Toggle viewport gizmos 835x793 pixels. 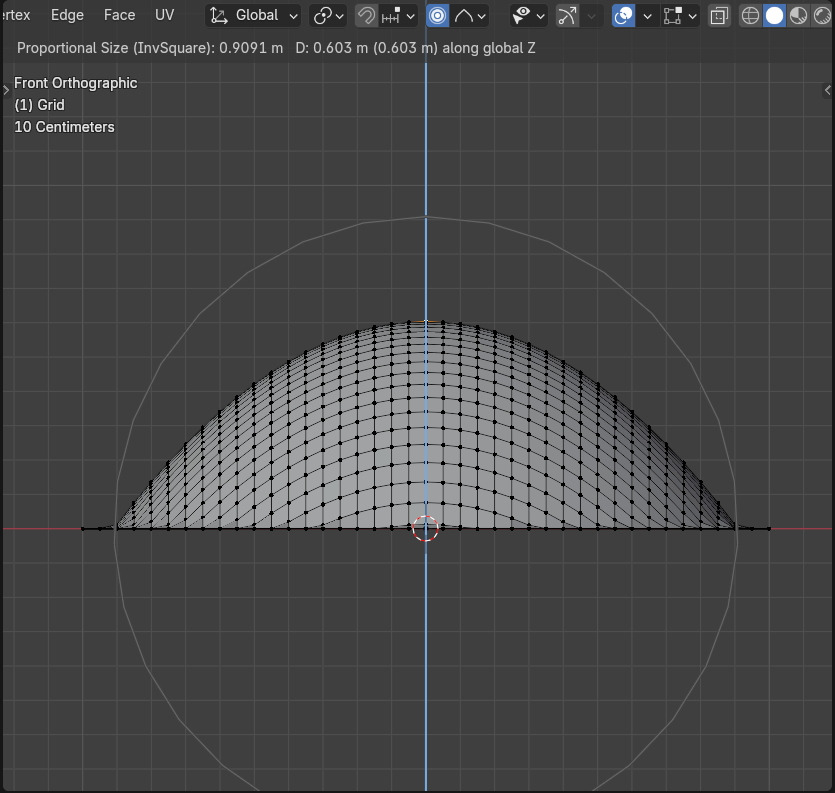568,15
